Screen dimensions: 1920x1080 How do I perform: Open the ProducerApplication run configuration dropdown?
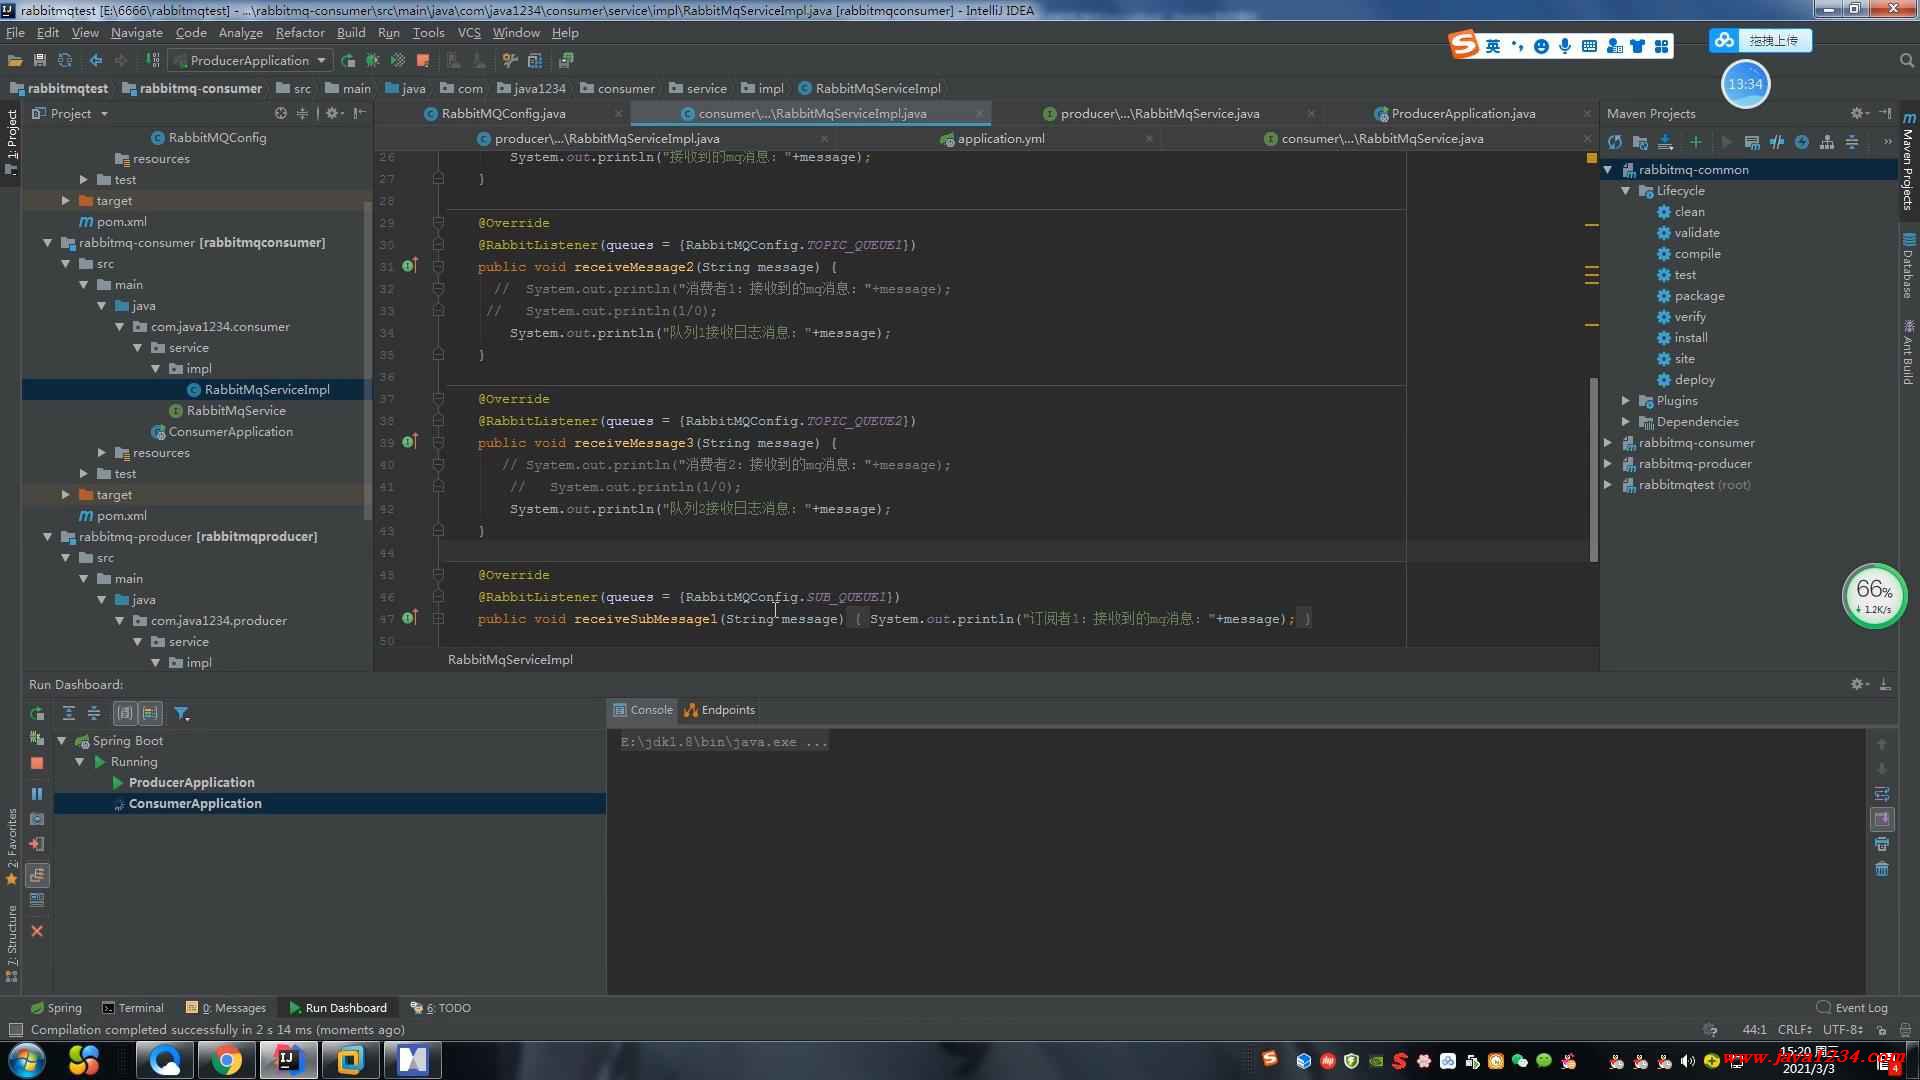250,60
